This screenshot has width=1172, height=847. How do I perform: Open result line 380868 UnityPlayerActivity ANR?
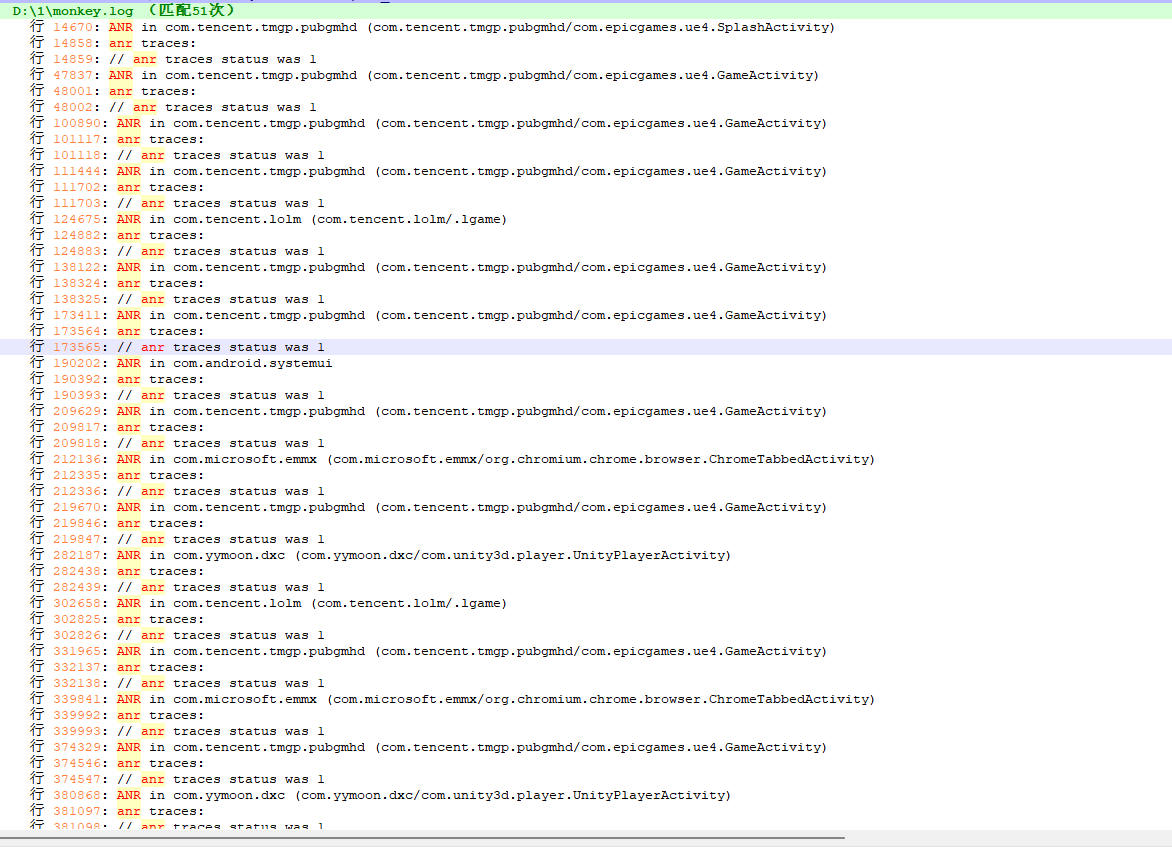(586, 795)
